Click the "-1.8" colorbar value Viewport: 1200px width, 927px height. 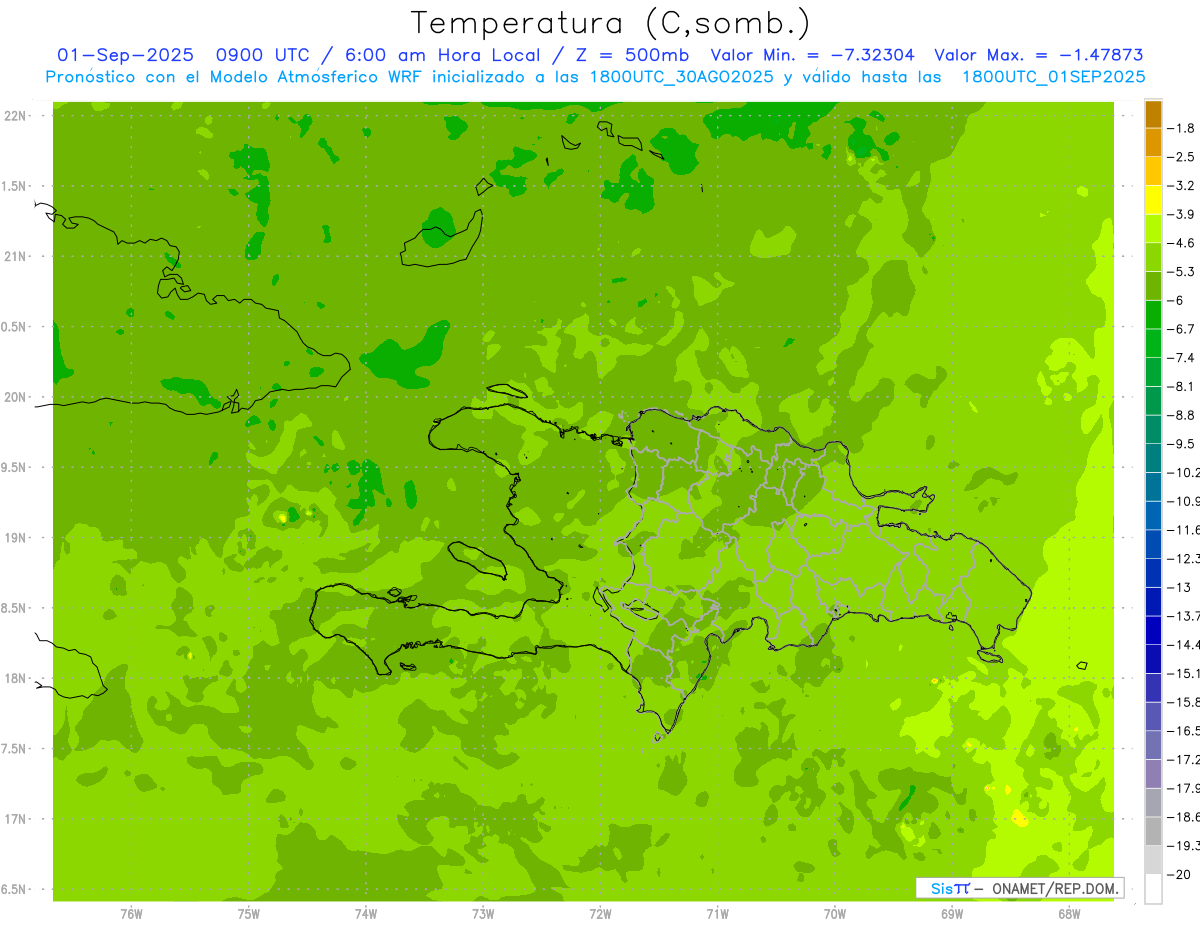click(x=1181, y=128)
